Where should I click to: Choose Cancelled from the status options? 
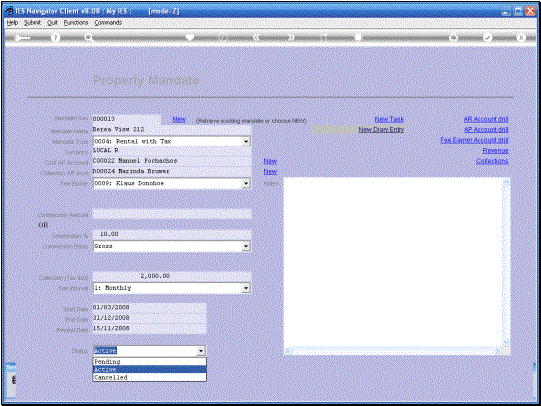pyautogui.click(x=150, y=377)
